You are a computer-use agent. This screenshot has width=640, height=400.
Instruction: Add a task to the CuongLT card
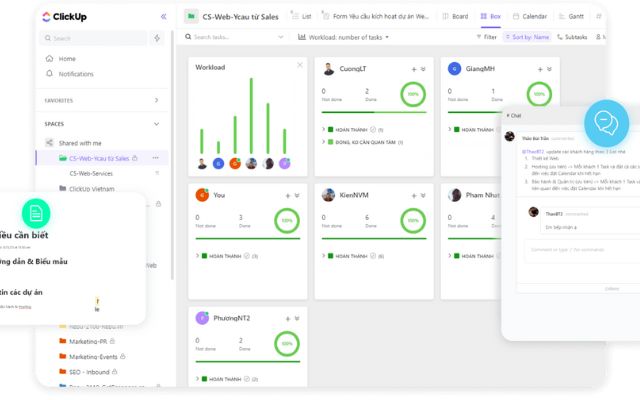(x=414, y=69)
